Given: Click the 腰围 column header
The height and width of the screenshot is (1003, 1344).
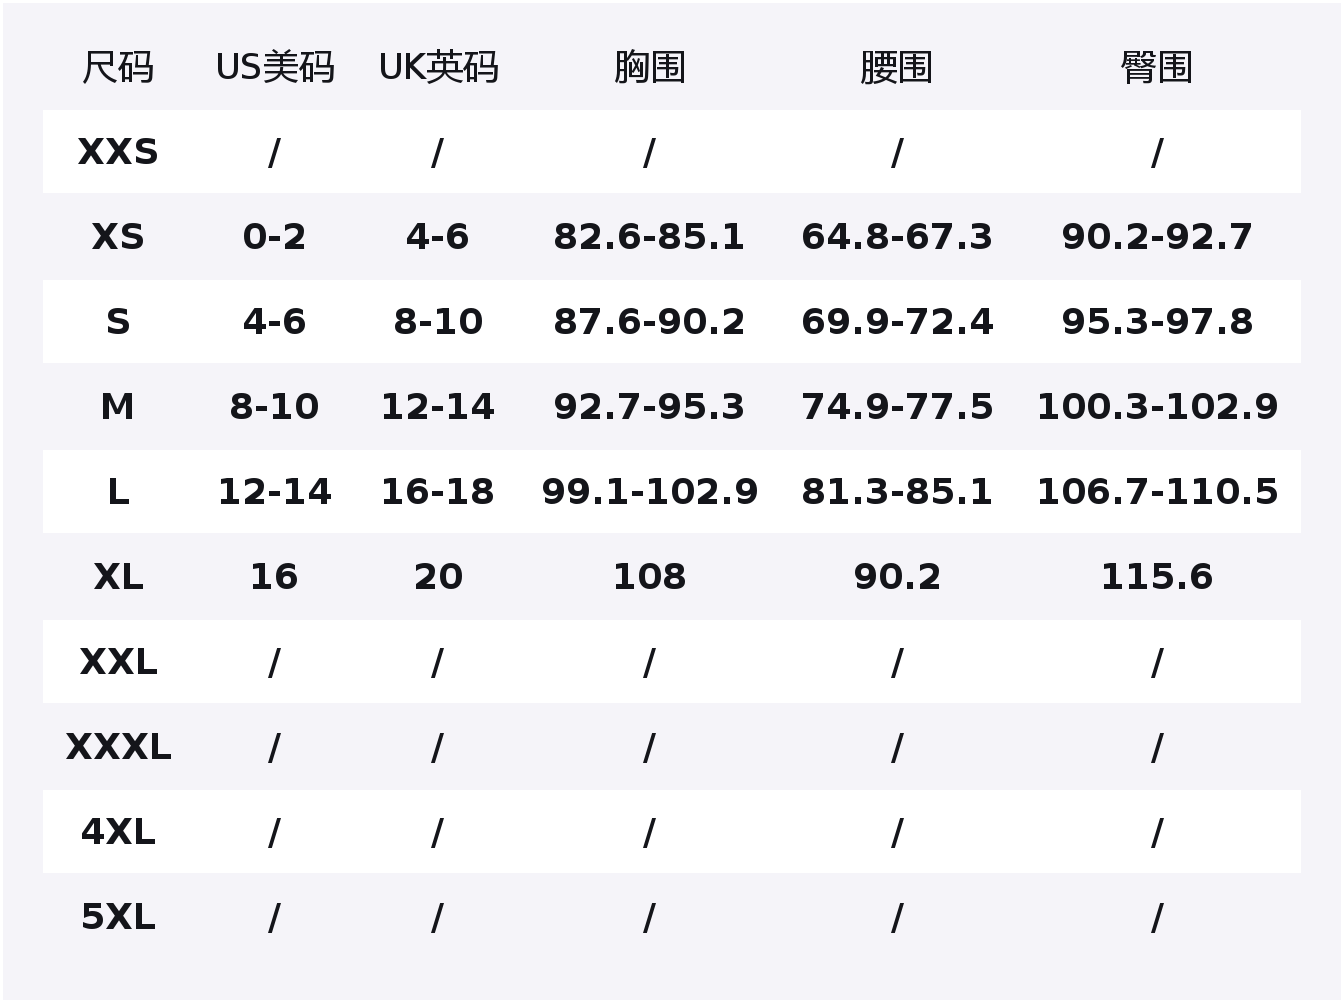Looking at the screenshot, I should click(x=897, y=68).
